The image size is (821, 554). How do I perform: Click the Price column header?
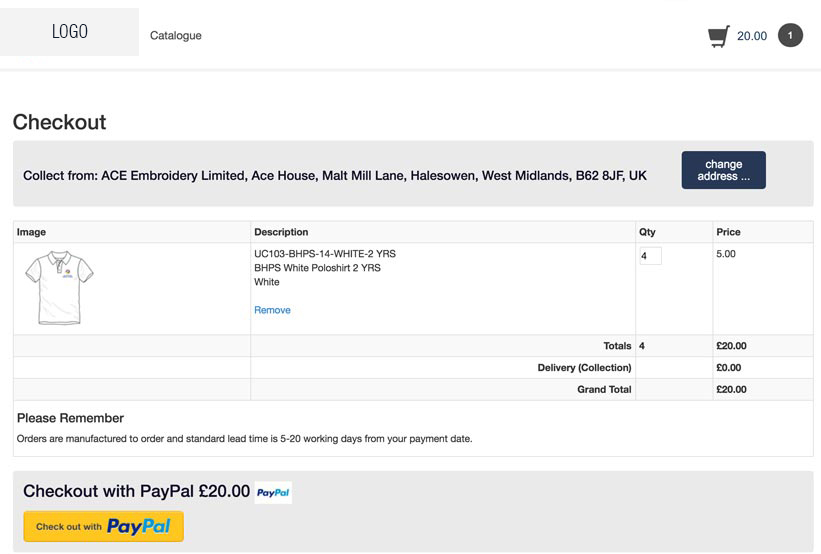[x=728, y=232]
